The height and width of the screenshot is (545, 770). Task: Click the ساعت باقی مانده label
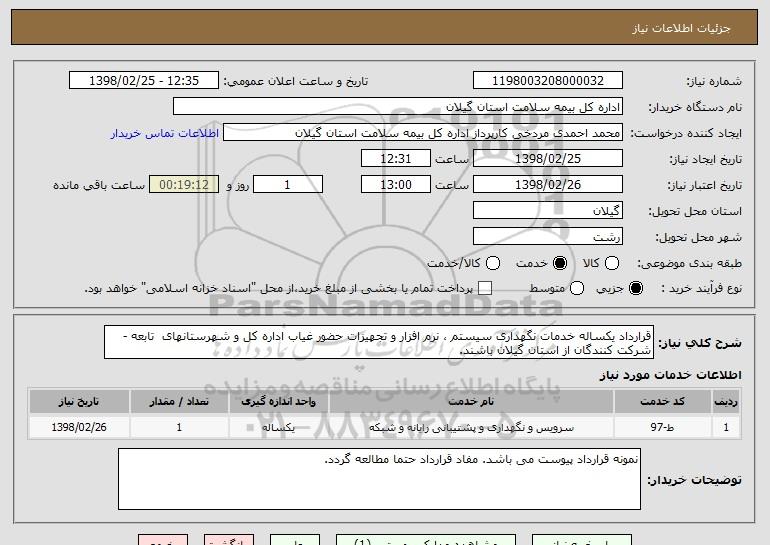(x=99, y=185)
